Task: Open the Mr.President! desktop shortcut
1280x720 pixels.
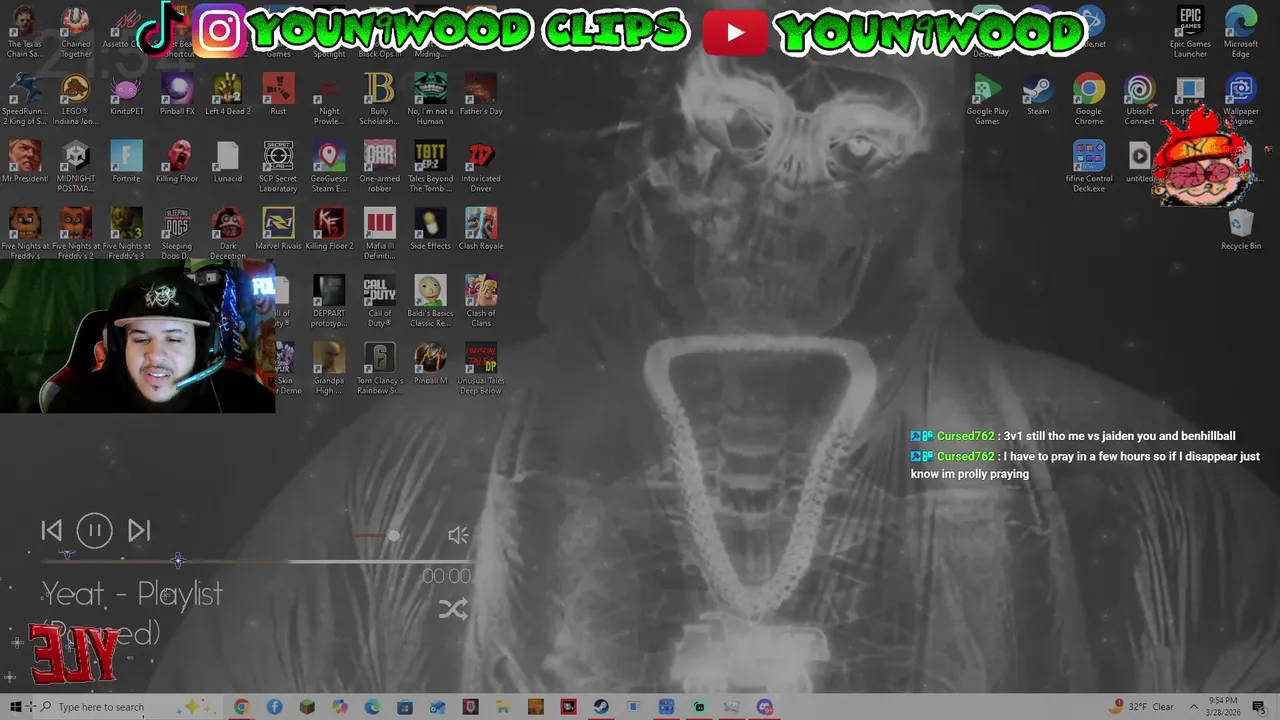Action: [x=25, y=162]
